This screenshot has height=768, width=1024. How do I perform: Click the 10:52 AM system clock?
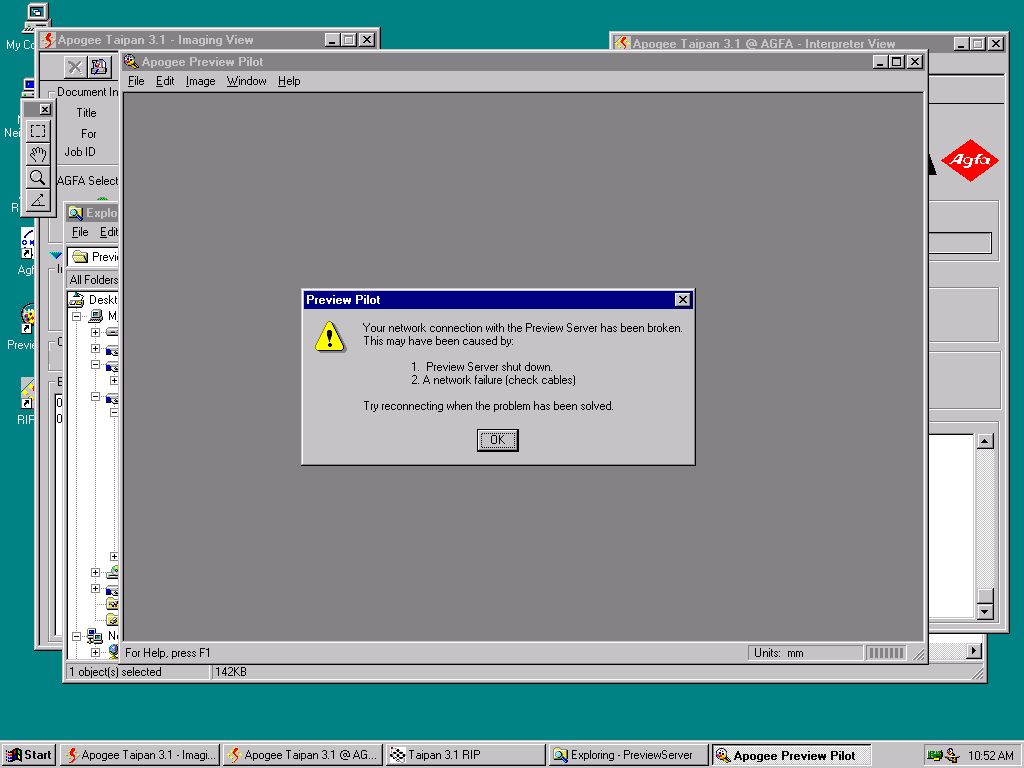[991, 756]
